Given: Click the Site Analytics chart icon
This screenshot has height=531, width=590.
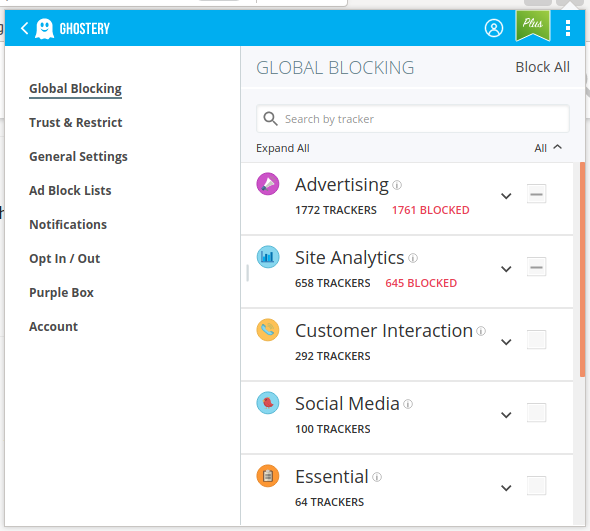Looking at the screenshot, I should coord(268,257).
